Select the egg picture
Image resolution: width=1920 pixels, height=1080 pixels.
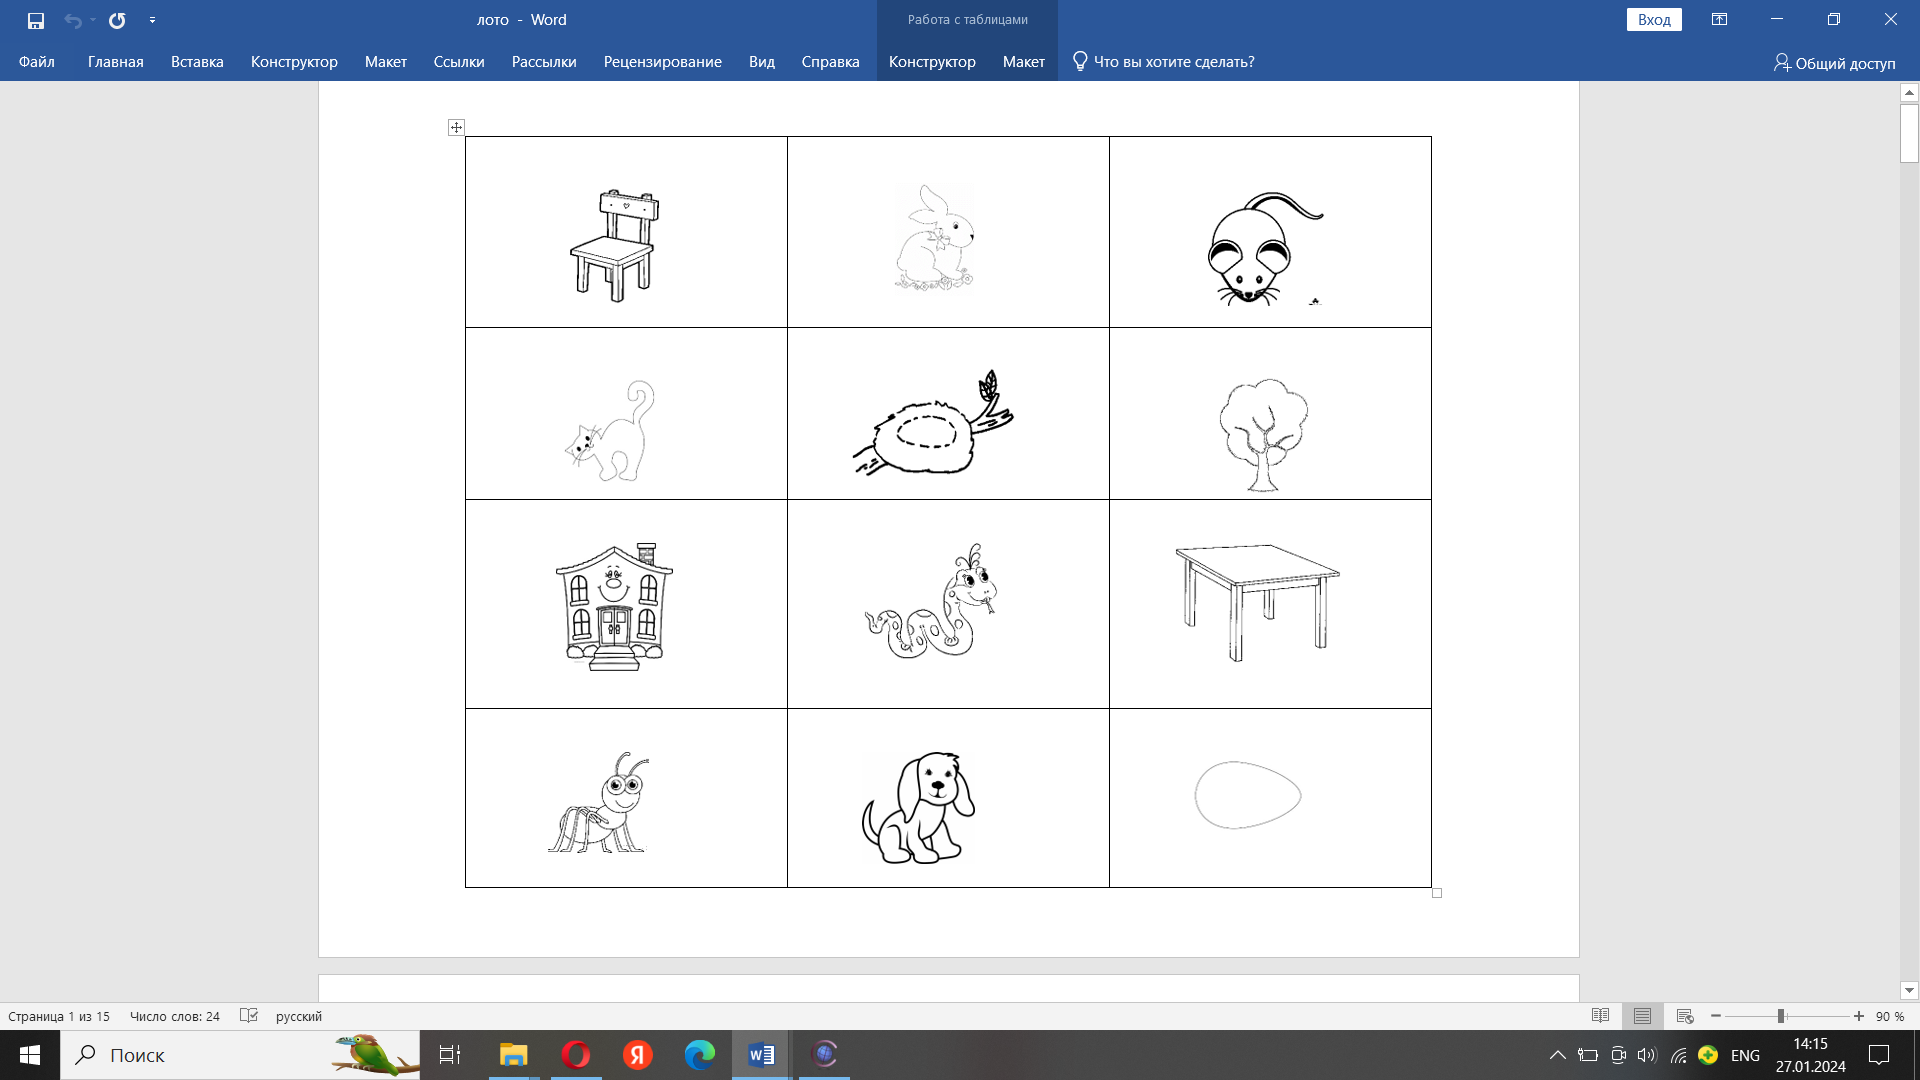[x=1247, y=795]
